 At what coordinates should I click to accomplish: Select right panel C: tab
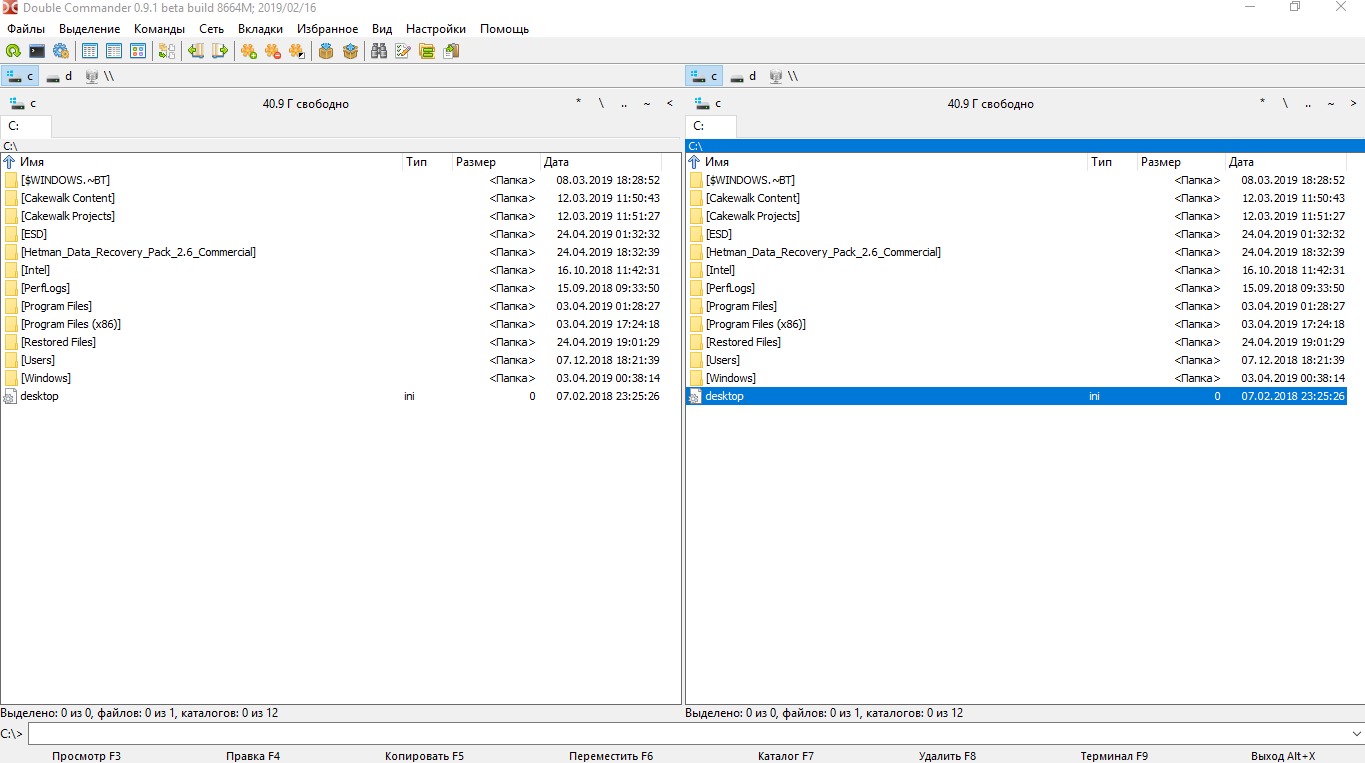coord(711,126)
